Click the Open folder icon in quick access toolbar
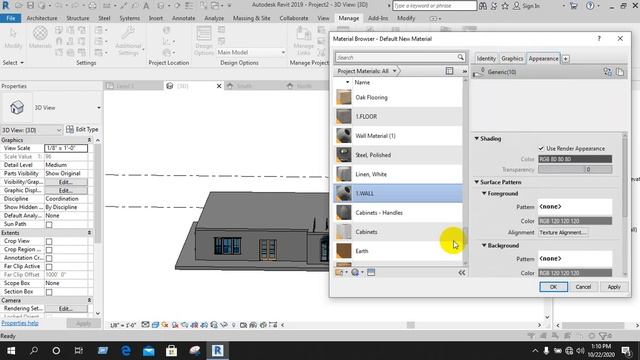Screen dimensions: 640x360 click(19, 6)
